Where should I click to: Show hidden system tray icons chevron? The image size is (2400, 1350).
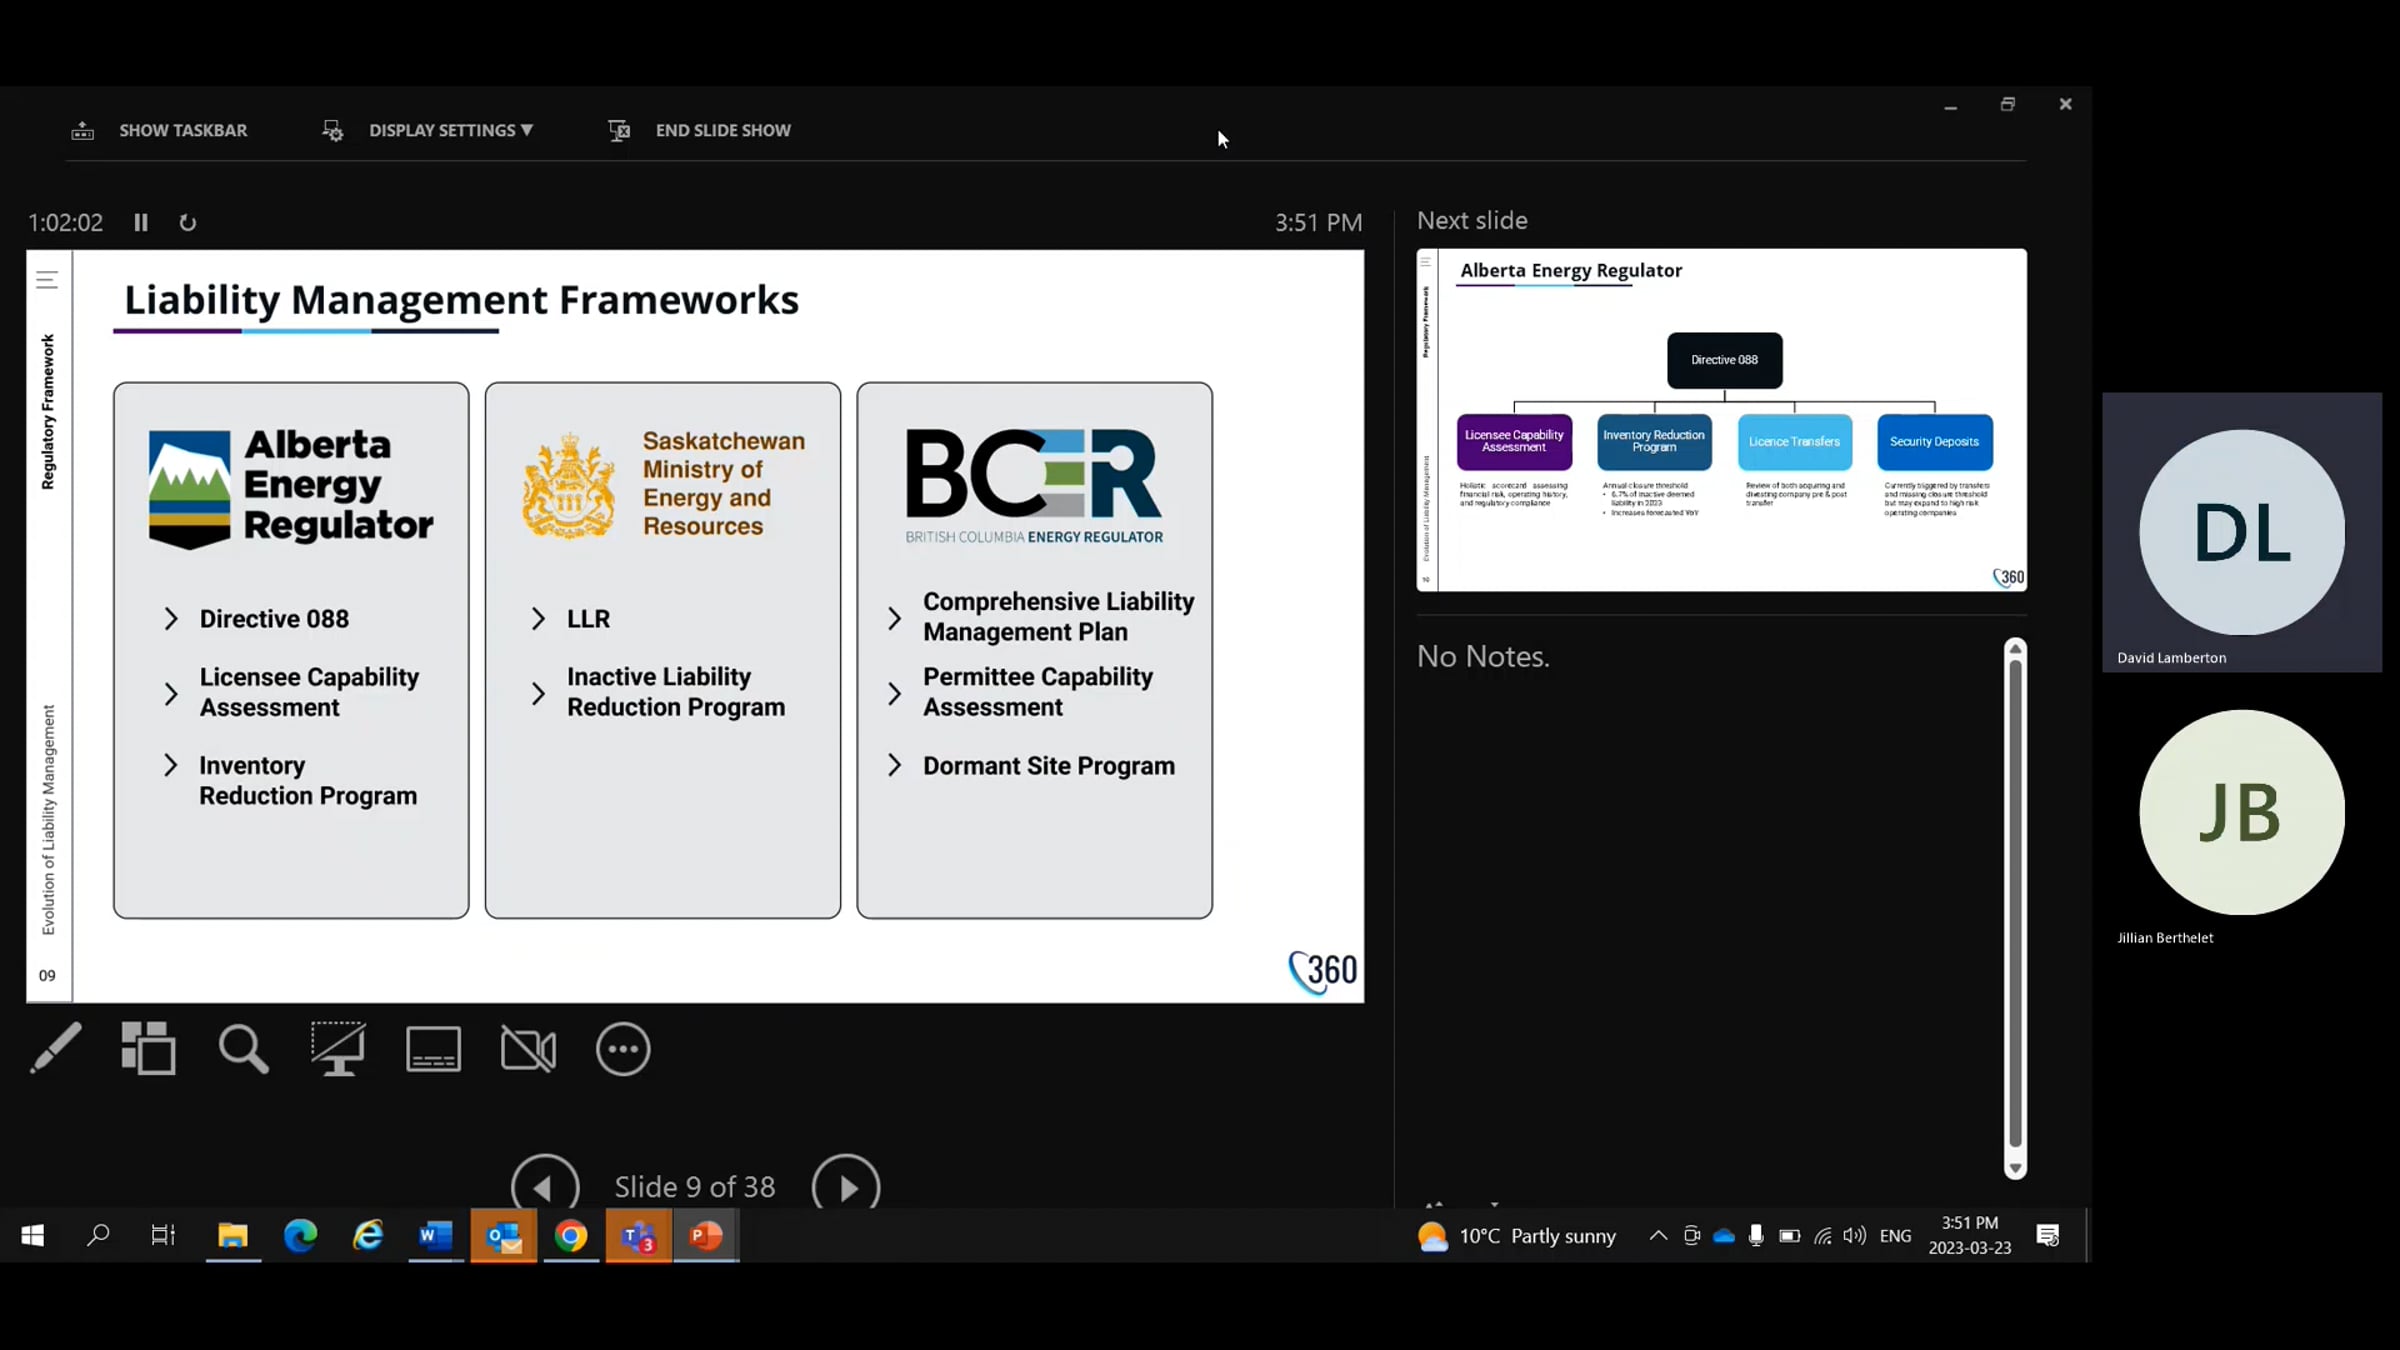(x=1658, y=1235)
